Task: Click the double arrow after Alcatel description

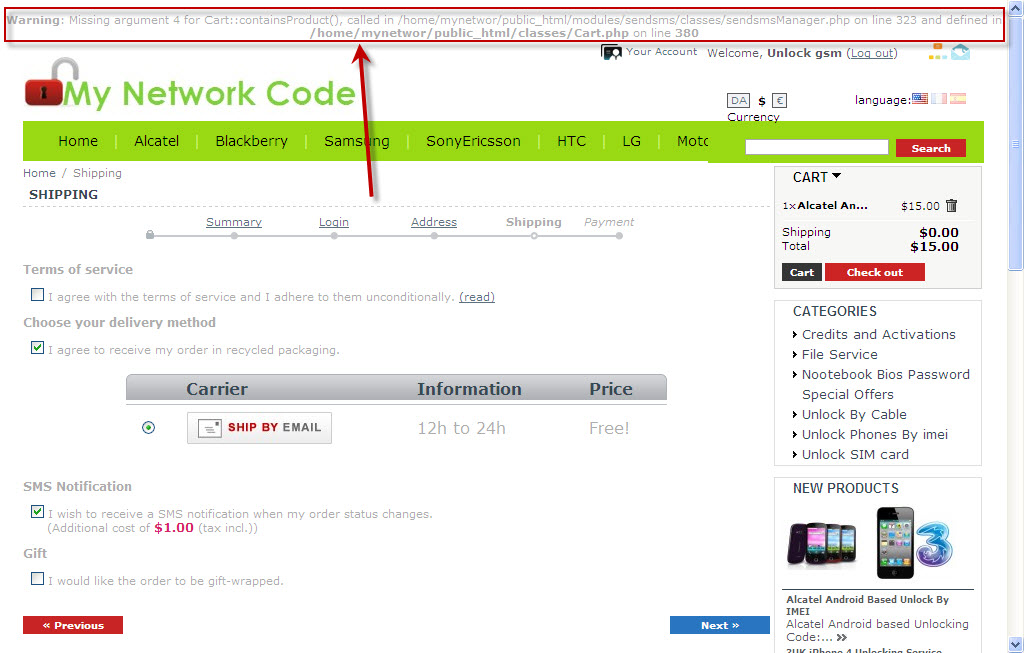Action: point(842,637)
